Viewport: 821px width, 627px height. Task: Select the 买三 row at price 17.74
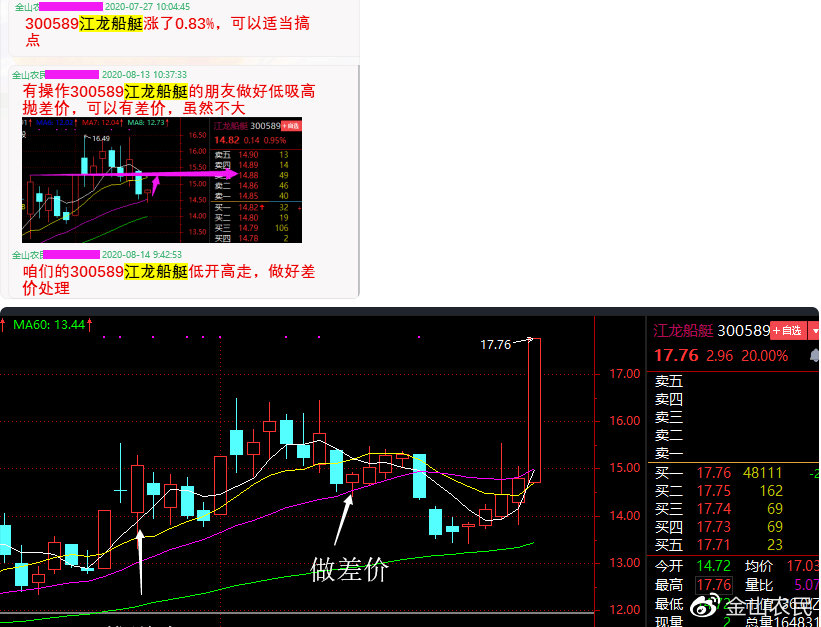pos(734,509)
